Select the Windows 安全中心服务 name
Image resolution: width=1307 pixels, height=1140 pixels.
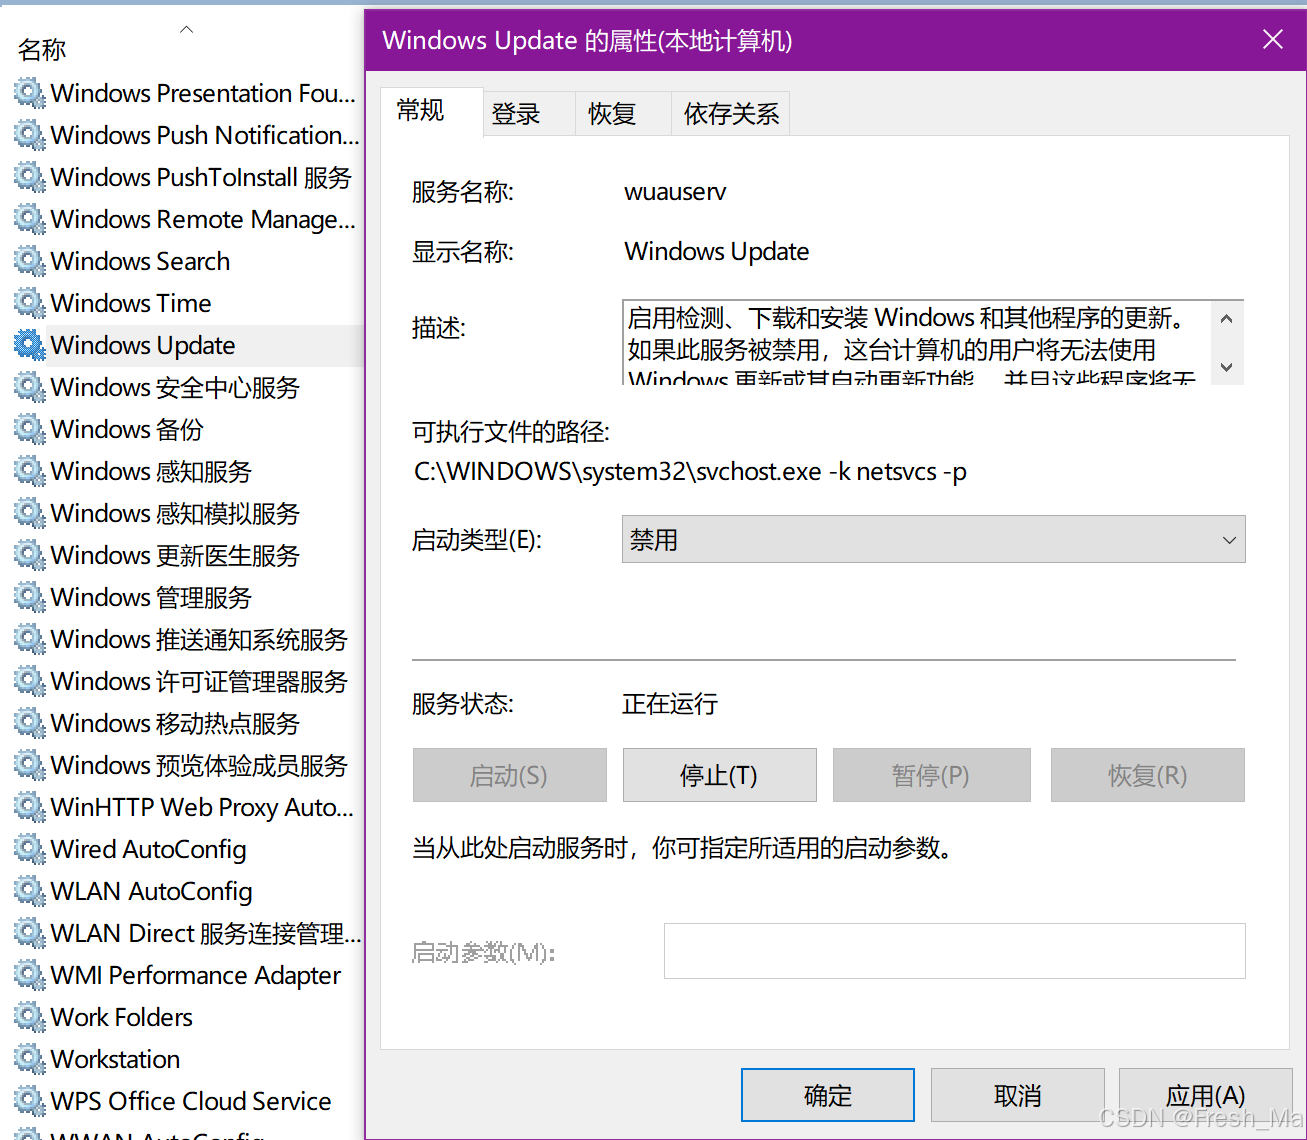[x=175, y=388]
